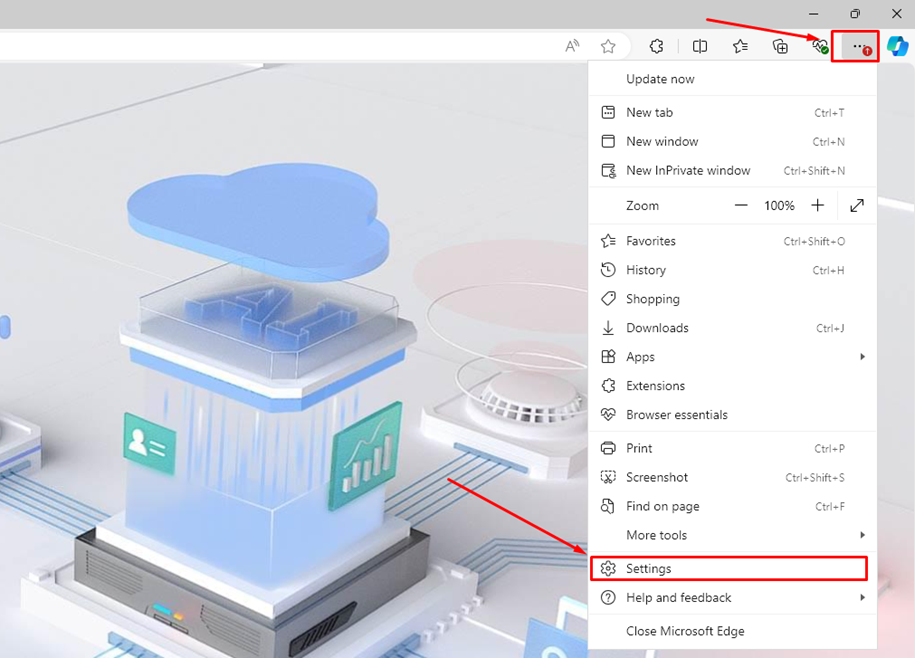Image resolution: width=915 pixels, height=658 pixels.
Task: Click the Shopping tag icon
Action: point(608,299)
